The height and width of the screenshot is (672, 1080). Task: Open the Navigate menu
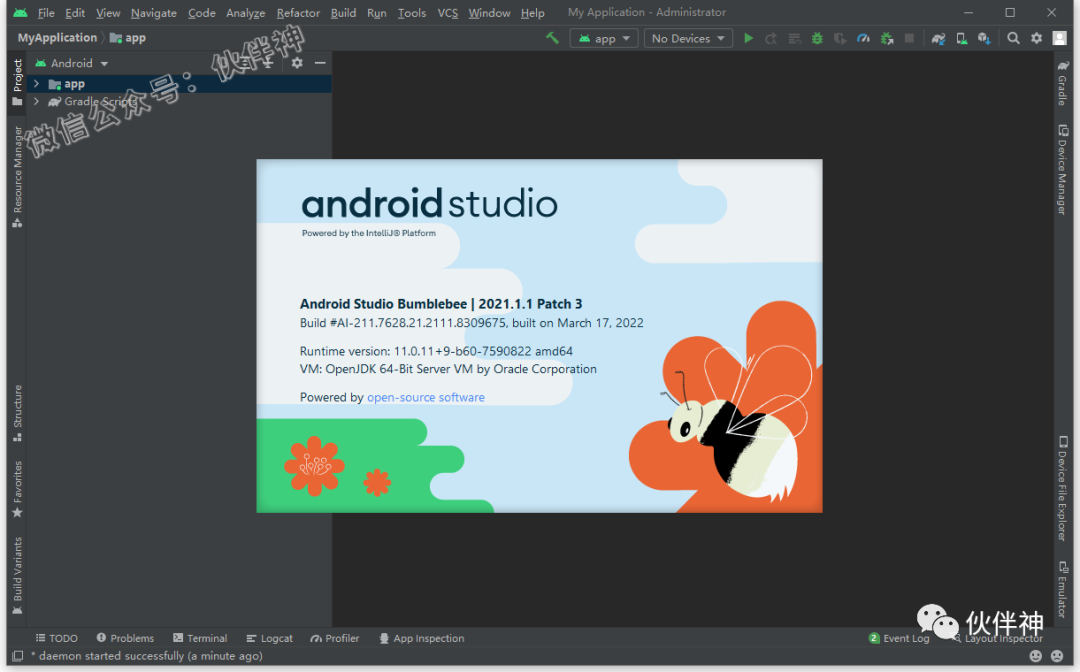point(154,12)
